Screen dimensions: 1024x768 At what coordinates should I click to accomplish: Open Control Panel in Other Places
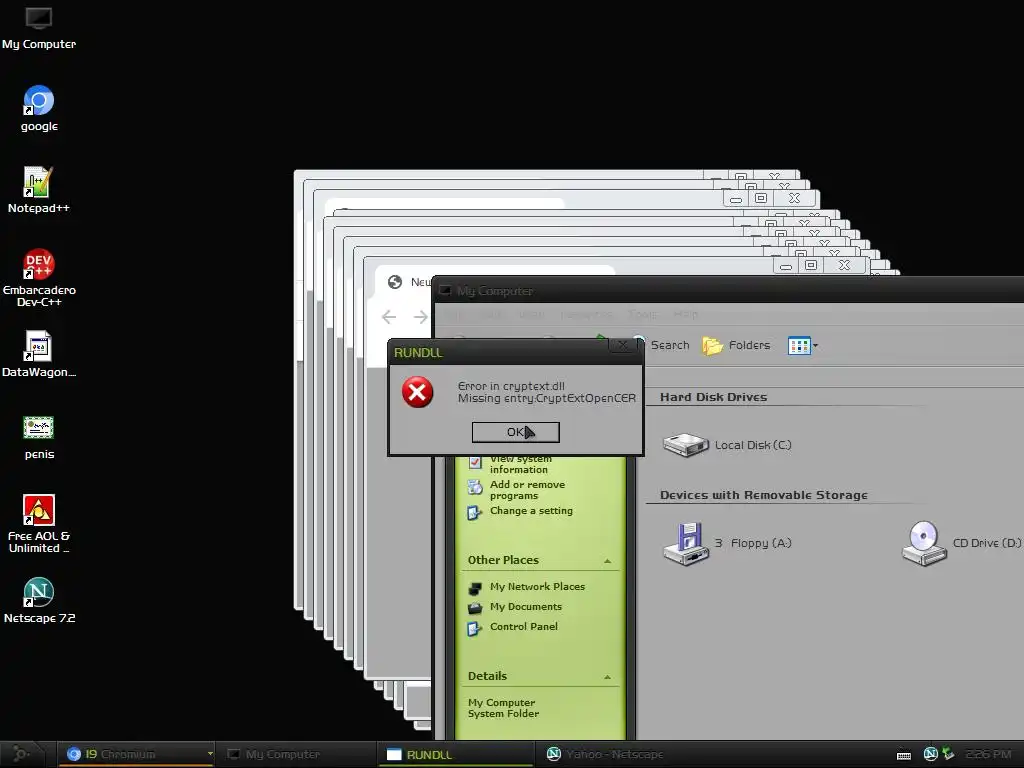click(524, 626)
